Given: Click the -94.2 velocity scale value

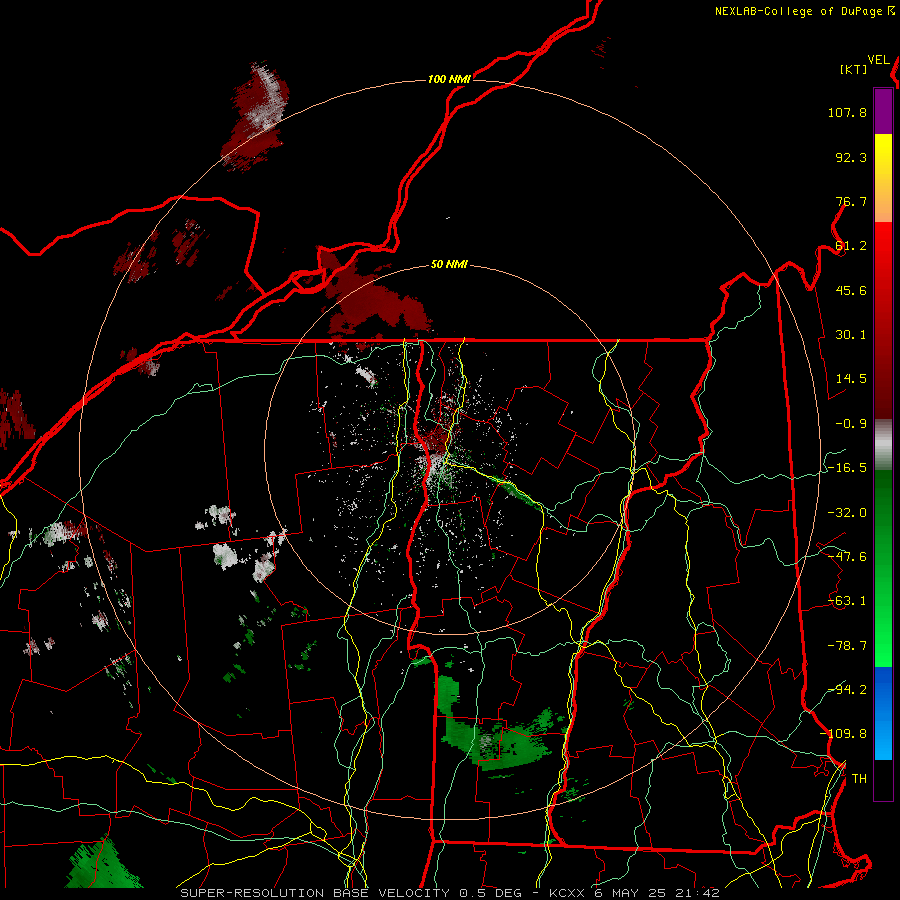Looking at the screenshot, I should click(847, 689).
